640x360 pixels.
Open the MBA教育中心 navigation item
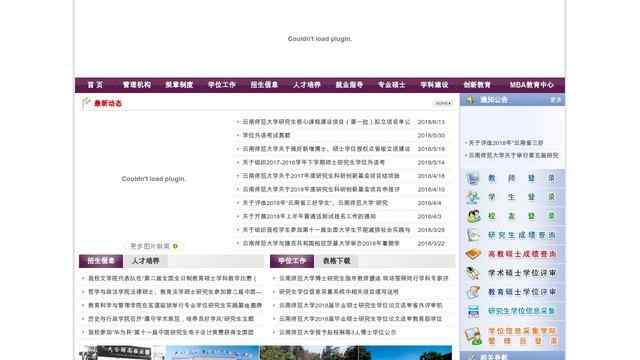pos(531,85)
